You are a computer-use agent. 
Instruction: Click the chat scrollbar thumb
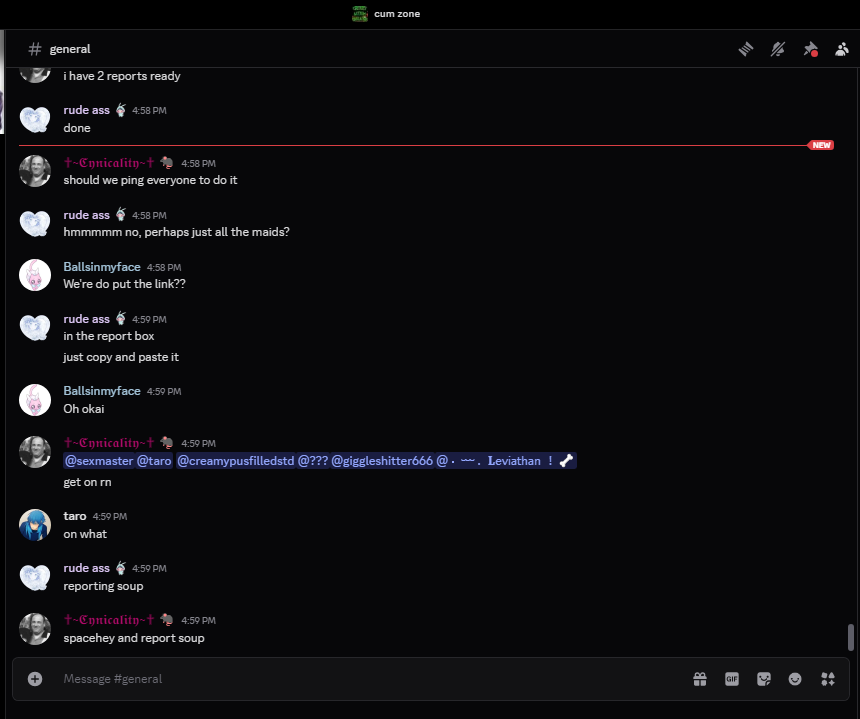point(851,636)
